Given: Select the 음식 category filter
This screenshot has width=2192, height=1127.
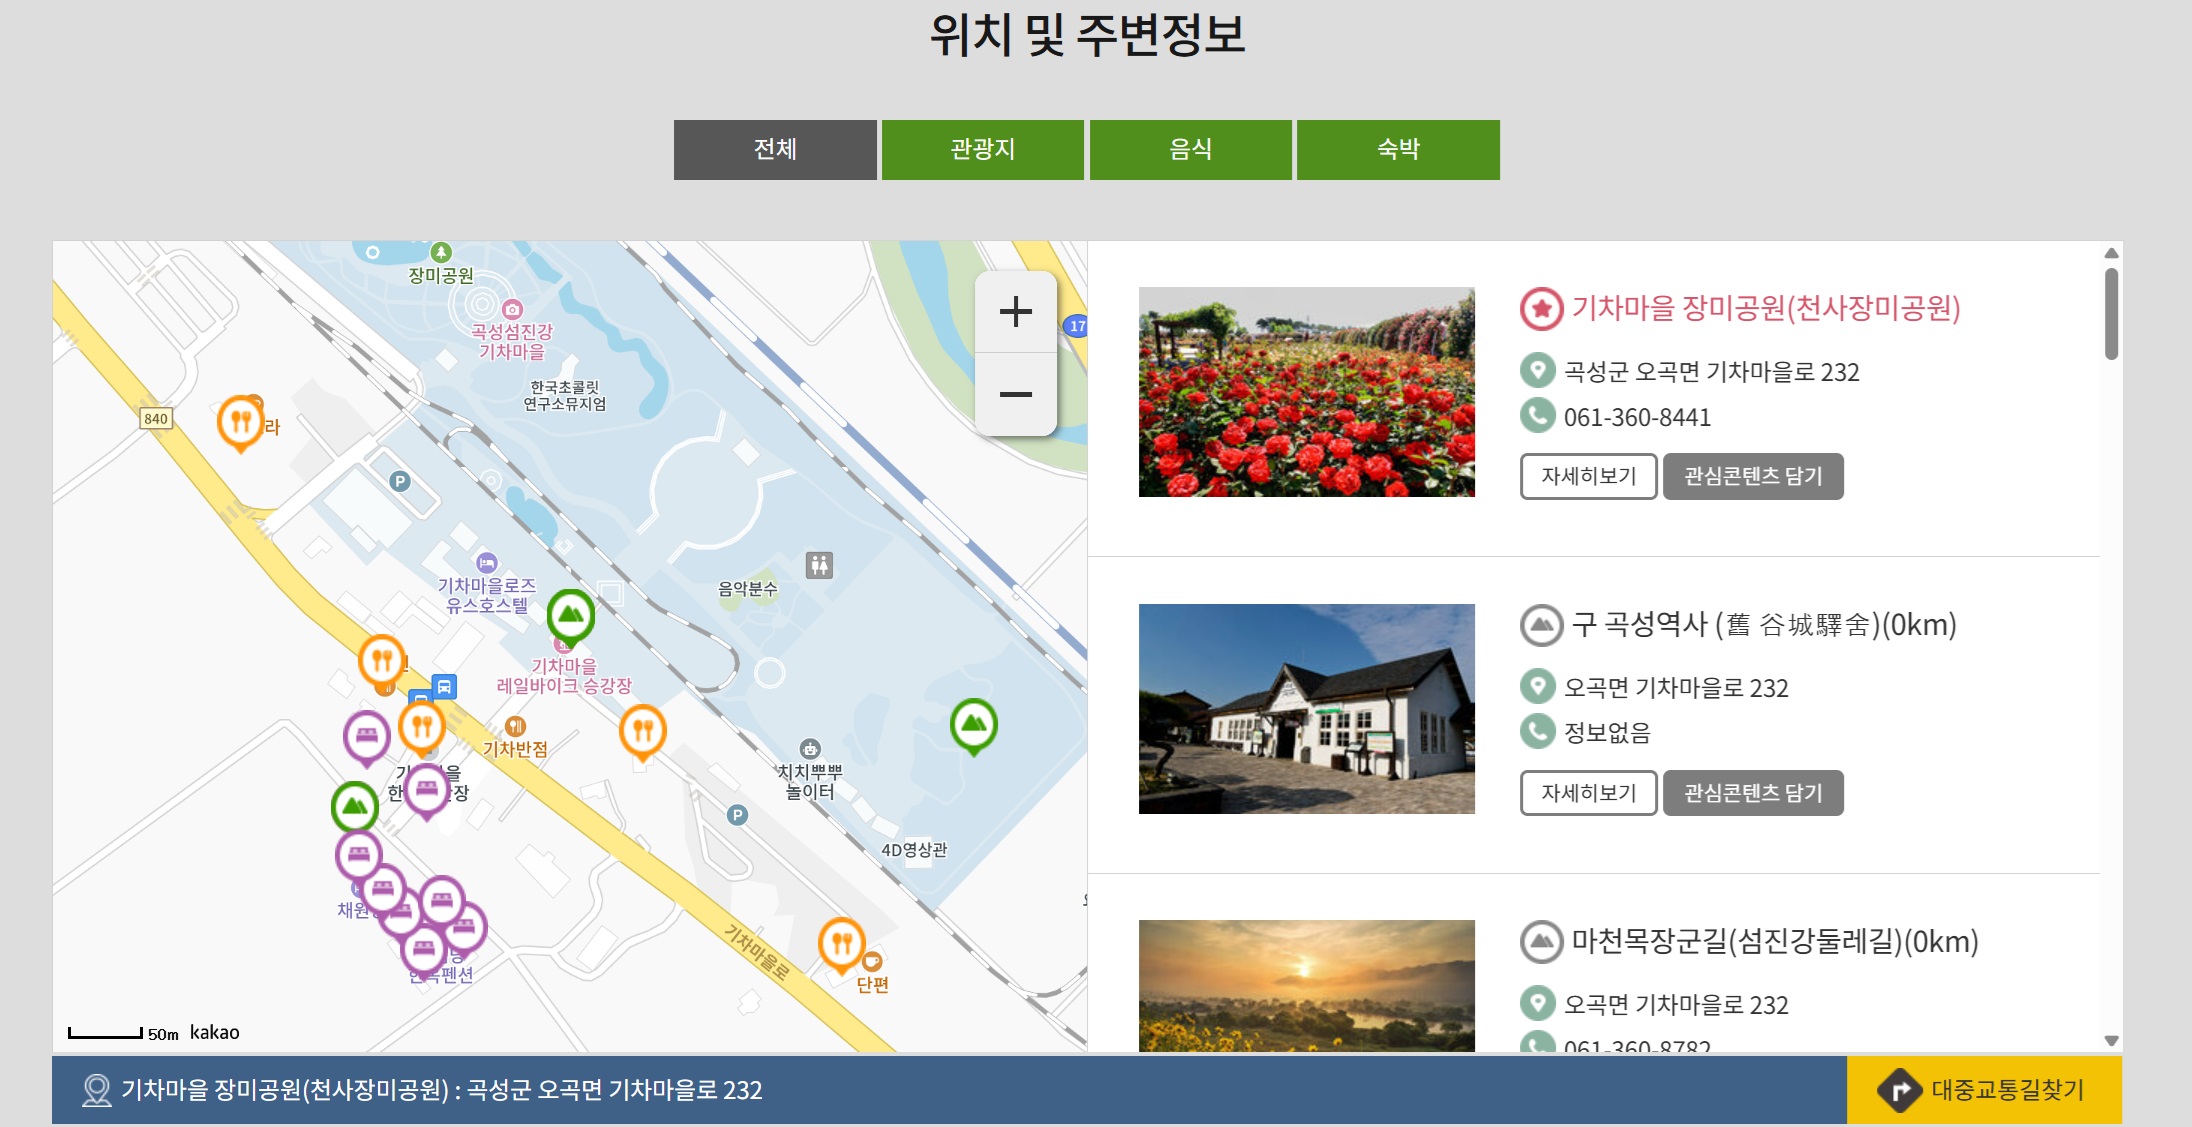Looking at the screenshot, I should pyautogui.click(x=1190, y=148).
